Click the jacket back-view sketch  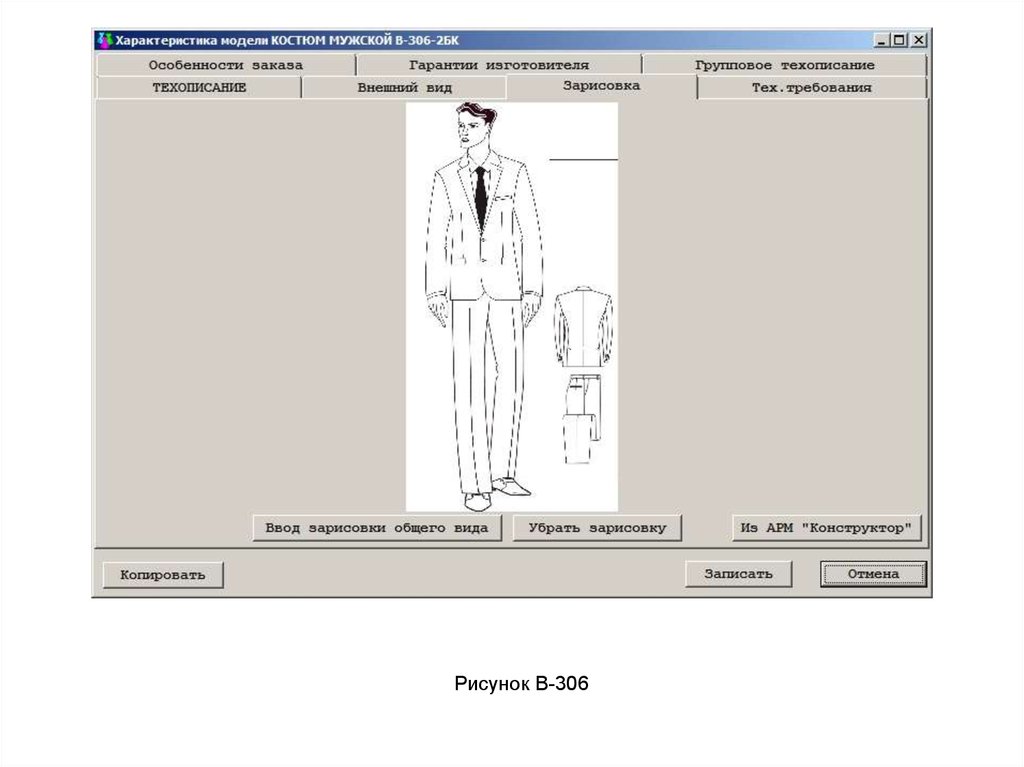click(x=584, y=326)
